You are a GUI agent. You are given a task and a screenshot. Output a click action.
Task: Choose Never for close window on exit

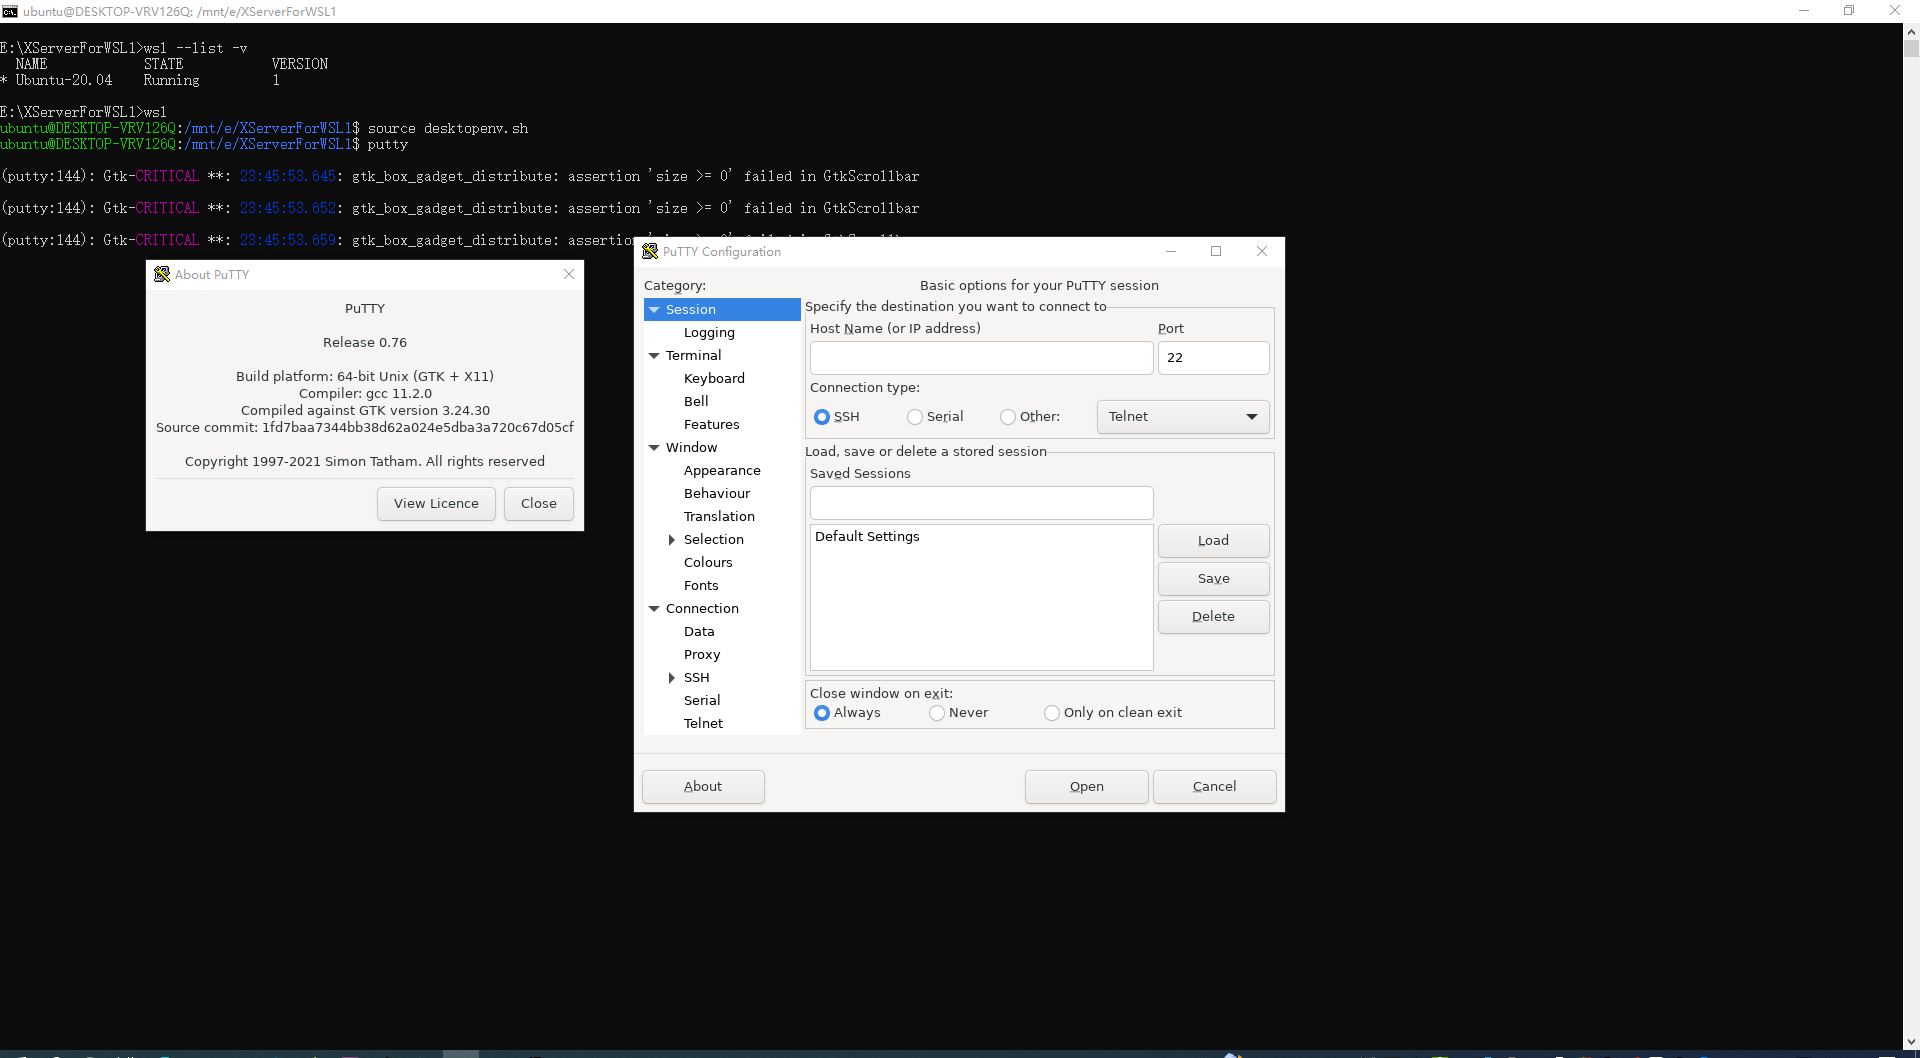point(937,713)
